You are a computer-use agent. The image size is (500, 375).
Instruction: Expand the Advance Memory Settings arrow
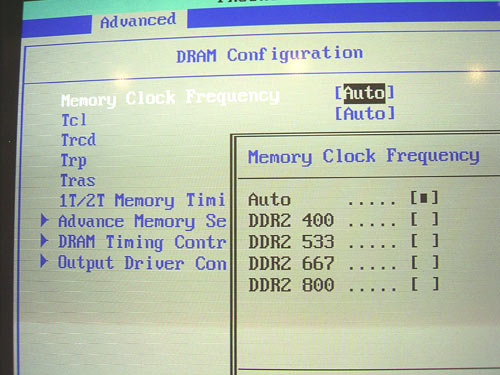(x=44, y=221)
